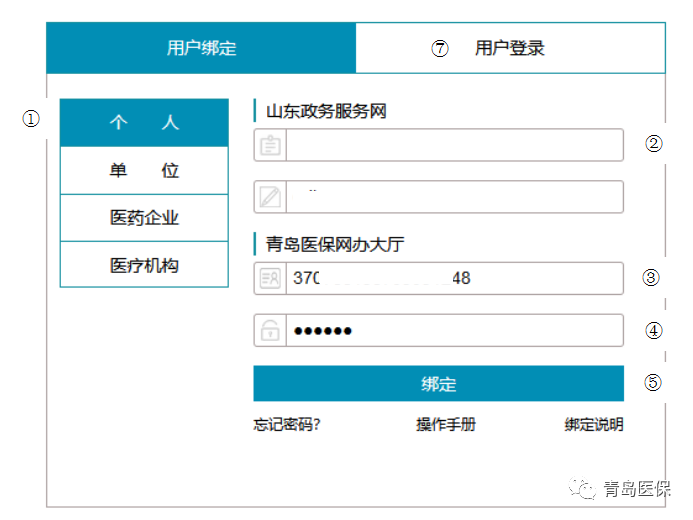Image resolution: width=693 pixels, height=520 pixels.
Task: Pick 医疗机构 in the left menu
Action: (144, 265)
